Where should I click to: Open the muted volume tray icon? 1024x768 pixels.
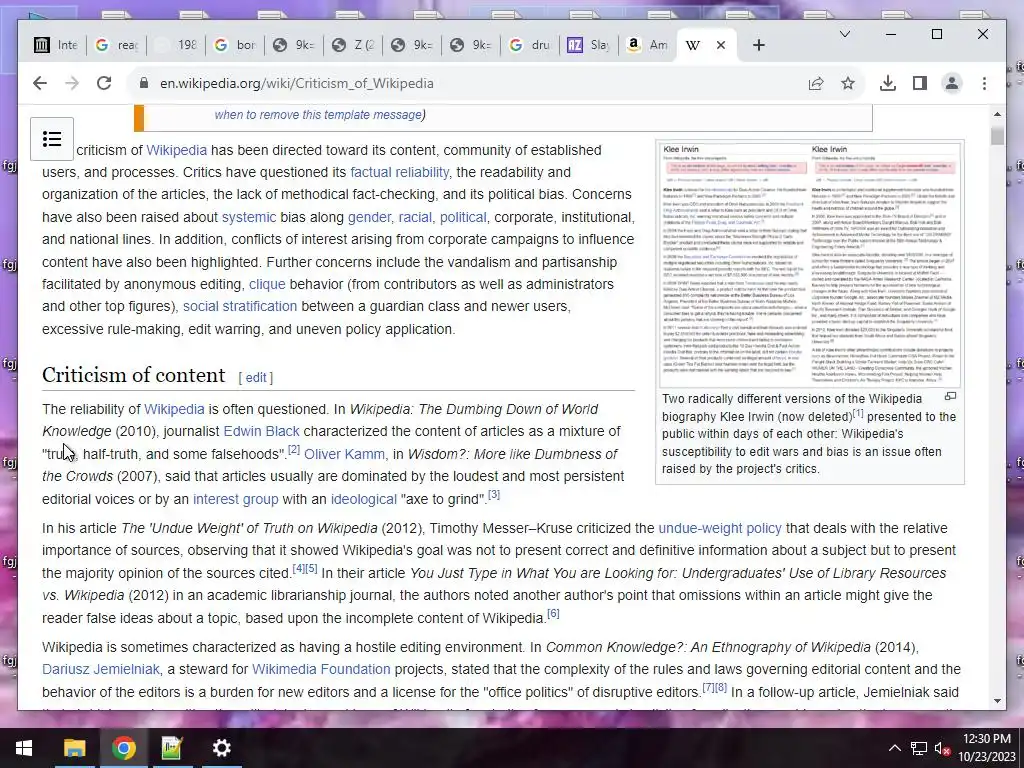pos(942,748)
